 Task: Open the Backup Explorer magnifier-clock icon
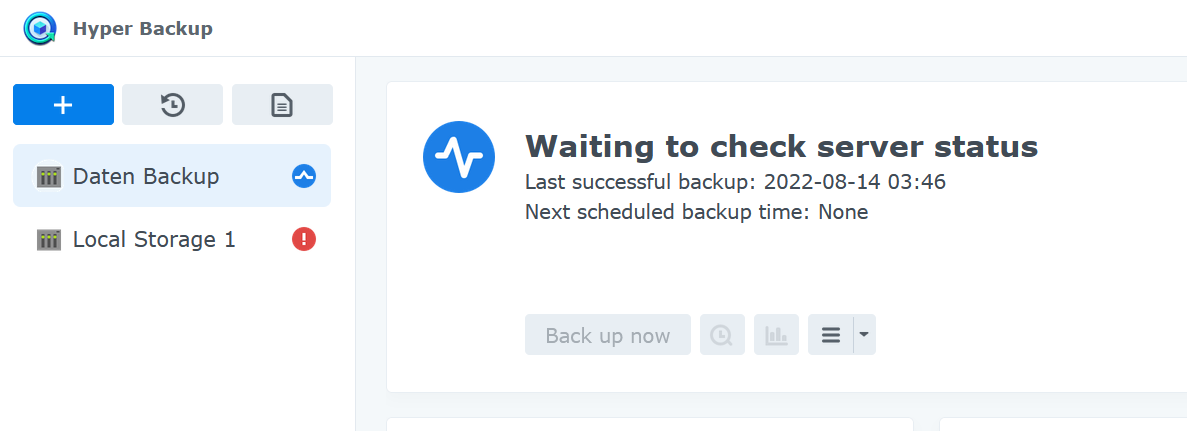[722, 335]
